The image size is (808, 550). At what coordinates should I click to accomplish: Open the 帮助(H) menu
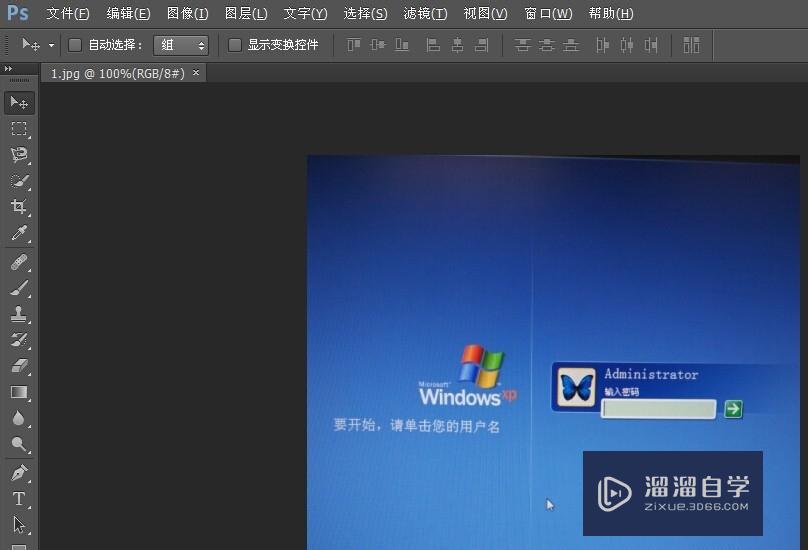tap(611, 13)
